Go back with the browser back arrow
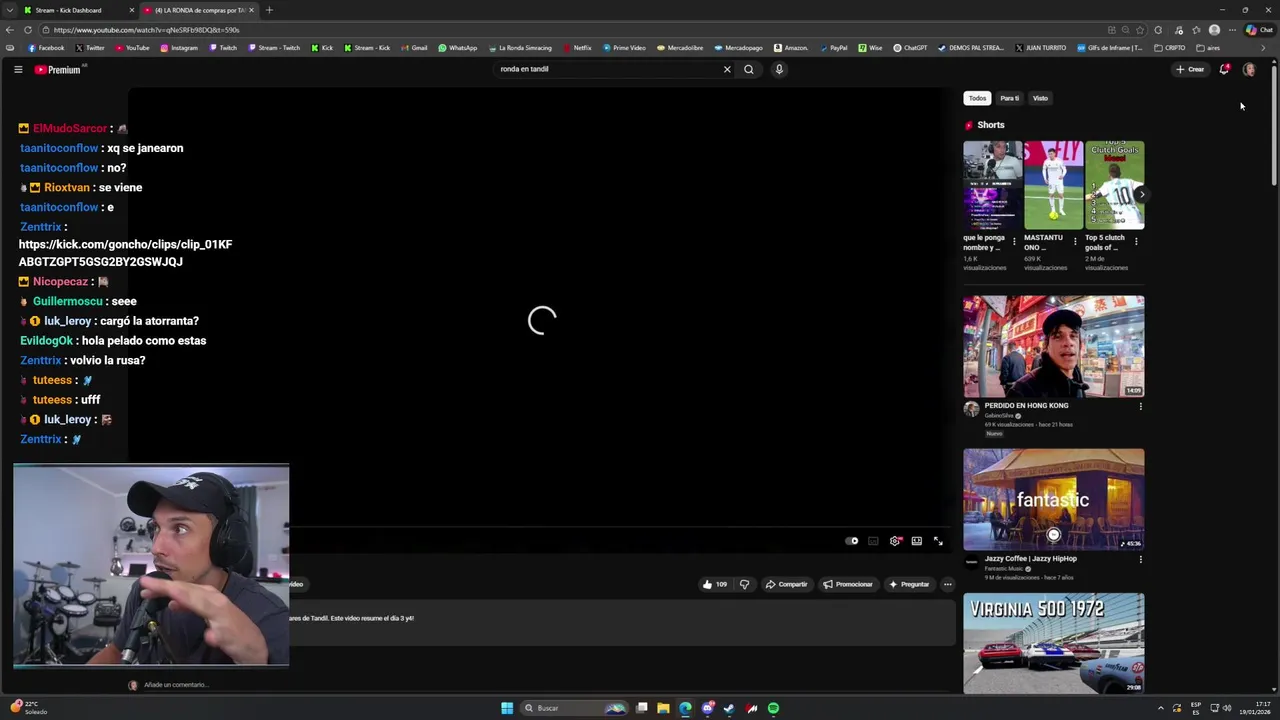This screenshot has height=720, width=1280. point(10,30)
